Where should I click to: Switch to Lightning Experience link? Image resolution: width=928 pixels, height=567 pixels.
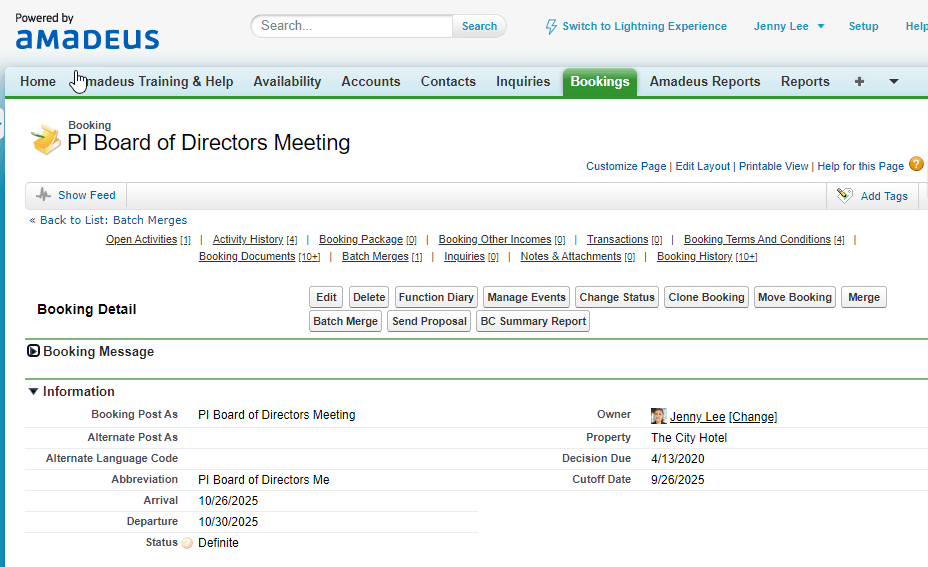[645, 27]
